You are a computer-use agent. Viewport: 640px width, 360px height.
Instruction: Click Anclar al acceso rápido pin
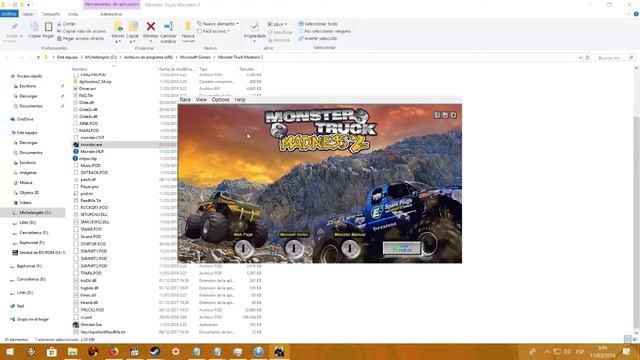point(14,27)
